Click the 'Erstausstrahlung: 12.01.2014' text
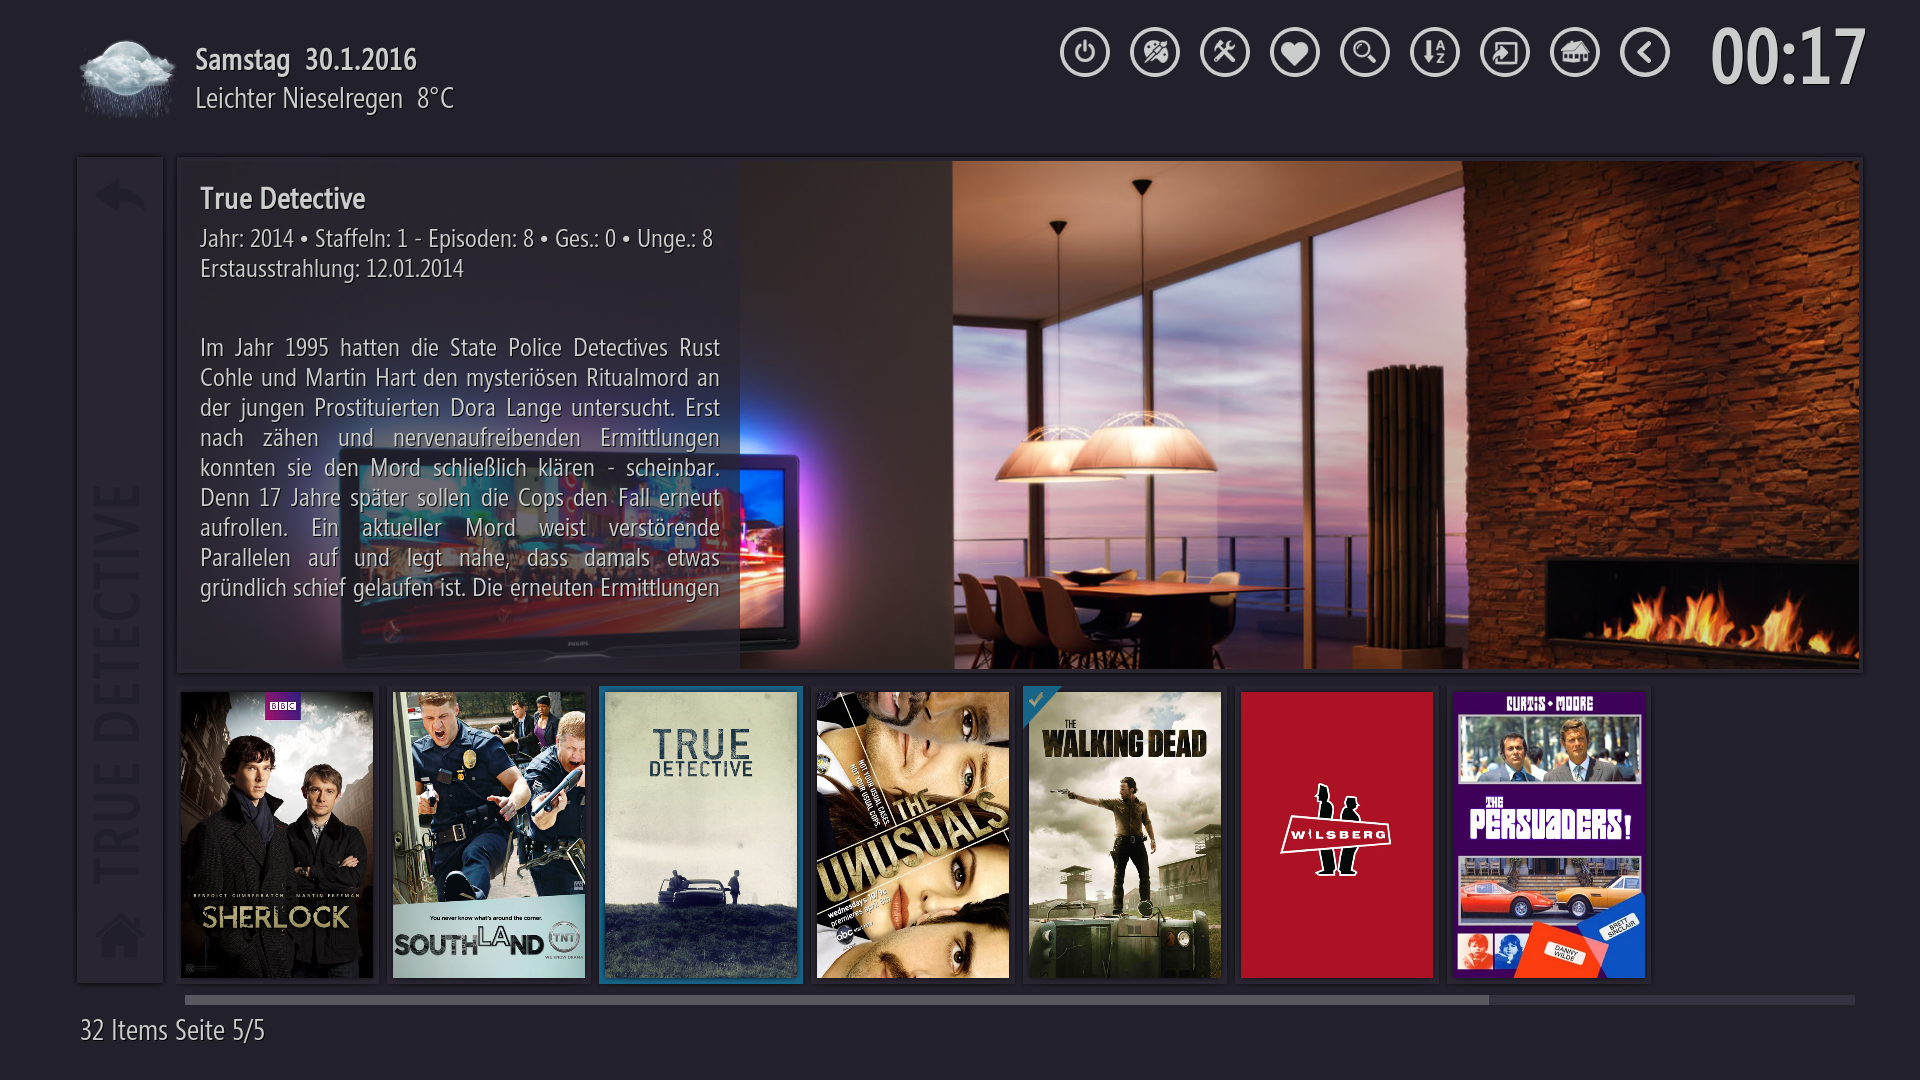The width and height of the screenshot is (1920, 1080). [332, 269]
